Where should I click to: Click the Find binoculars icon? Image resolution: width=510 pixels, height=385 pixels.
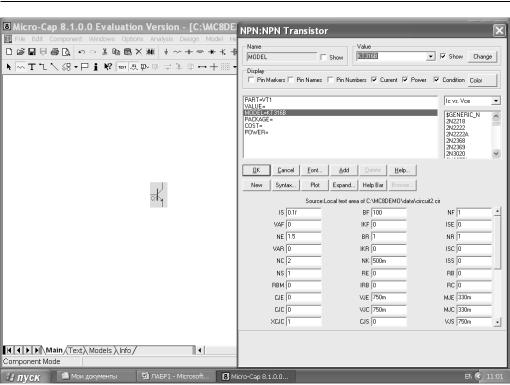150,52
